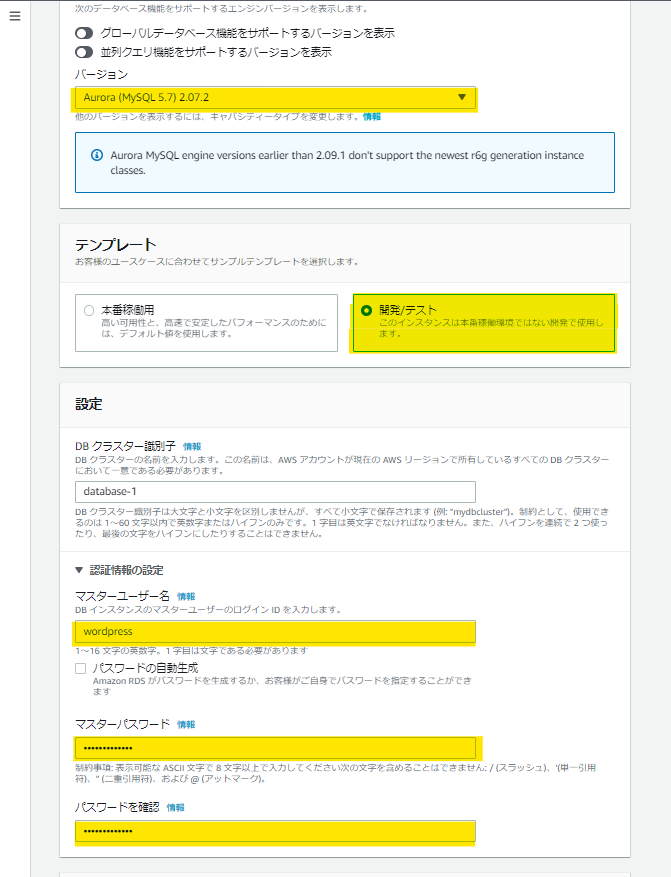The height and width of the screenshot is (877, 671).
Task: Toggle parallel query feature version display
Action: [84, 52]
